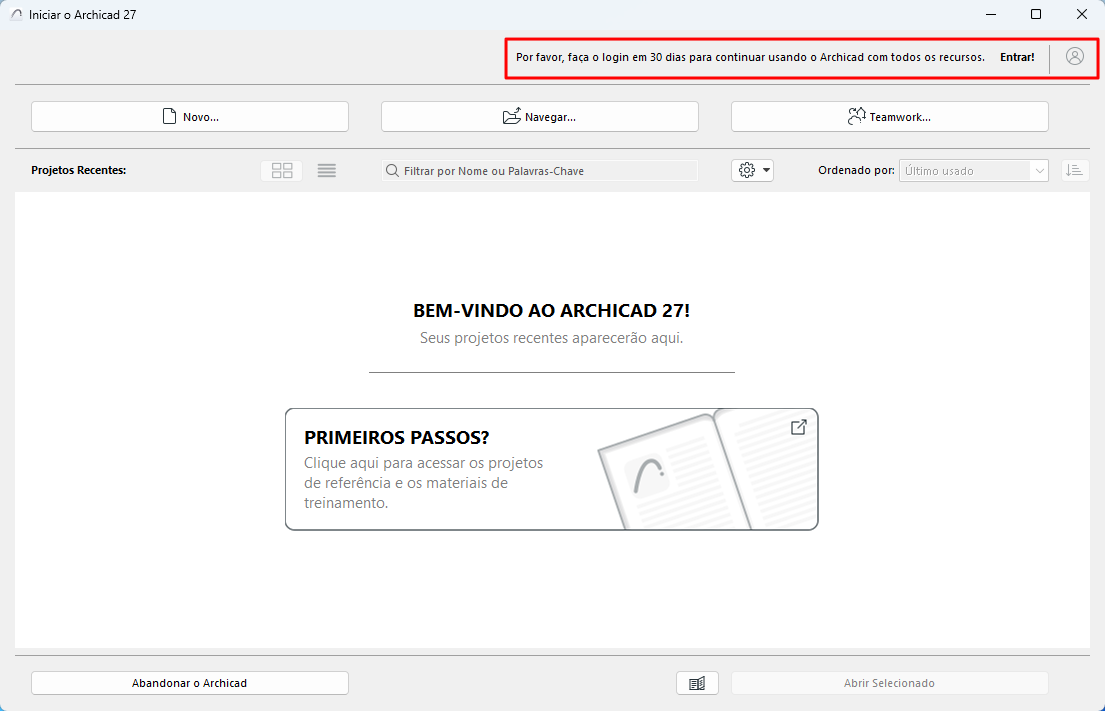Click Abandonar o Archicad to quit
This screenshot has width=1105, height=711.
click(190, 683)
